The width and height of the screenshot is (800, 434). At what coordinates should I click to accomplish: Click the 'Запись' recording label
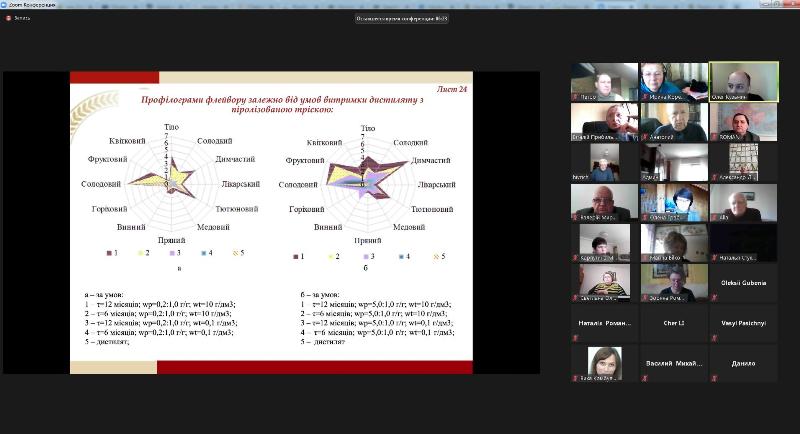pos(22,18)
